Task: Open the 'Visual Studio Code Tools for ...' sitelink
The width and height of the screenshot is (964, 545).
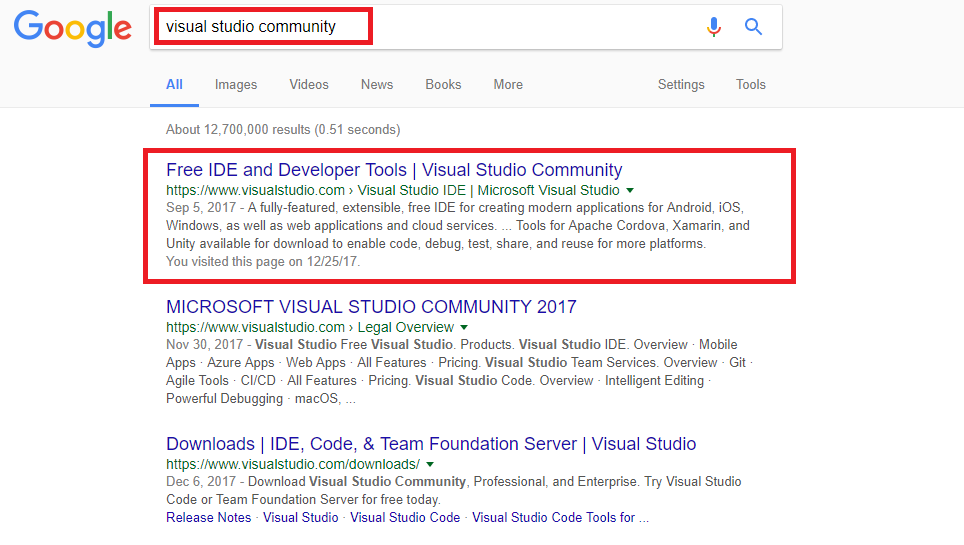Action: point(560,517)
